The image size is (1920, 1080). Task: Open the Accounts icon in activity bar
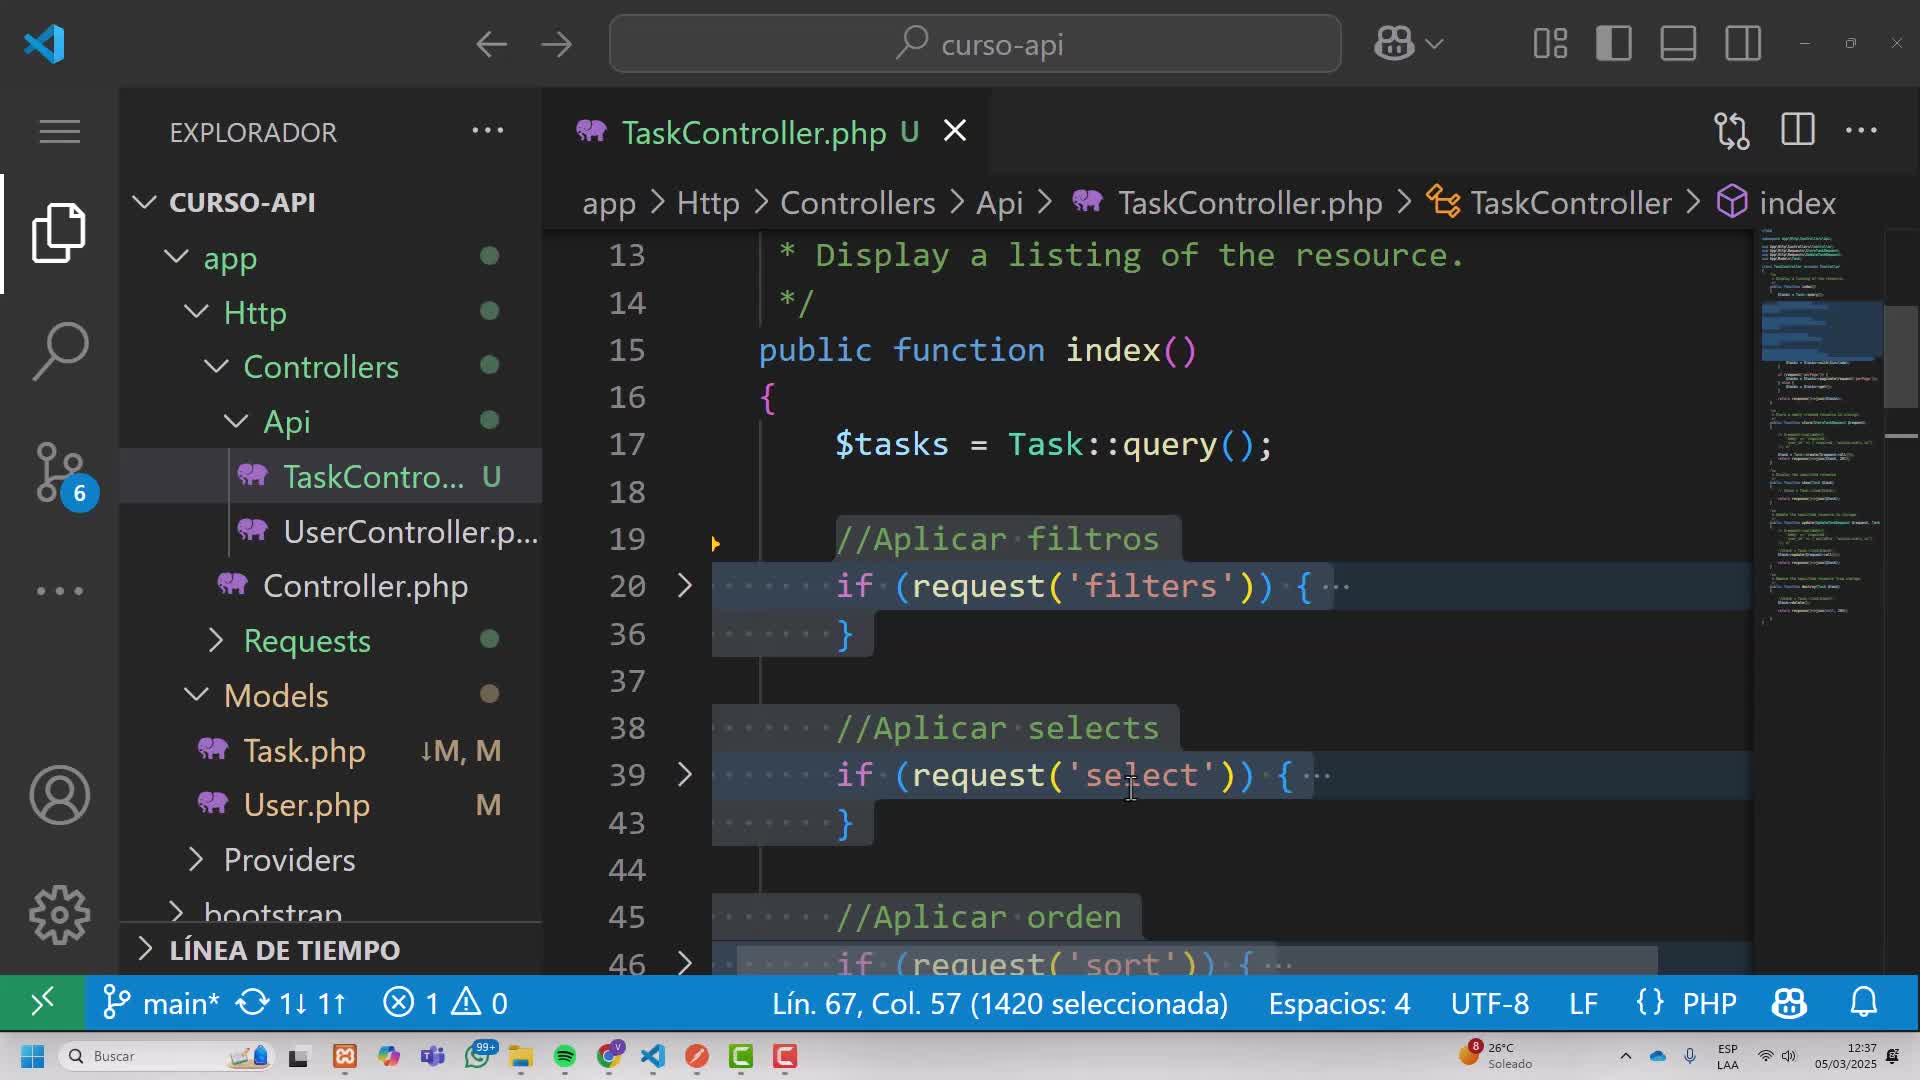pyautogui.click(x=60, y=795)
